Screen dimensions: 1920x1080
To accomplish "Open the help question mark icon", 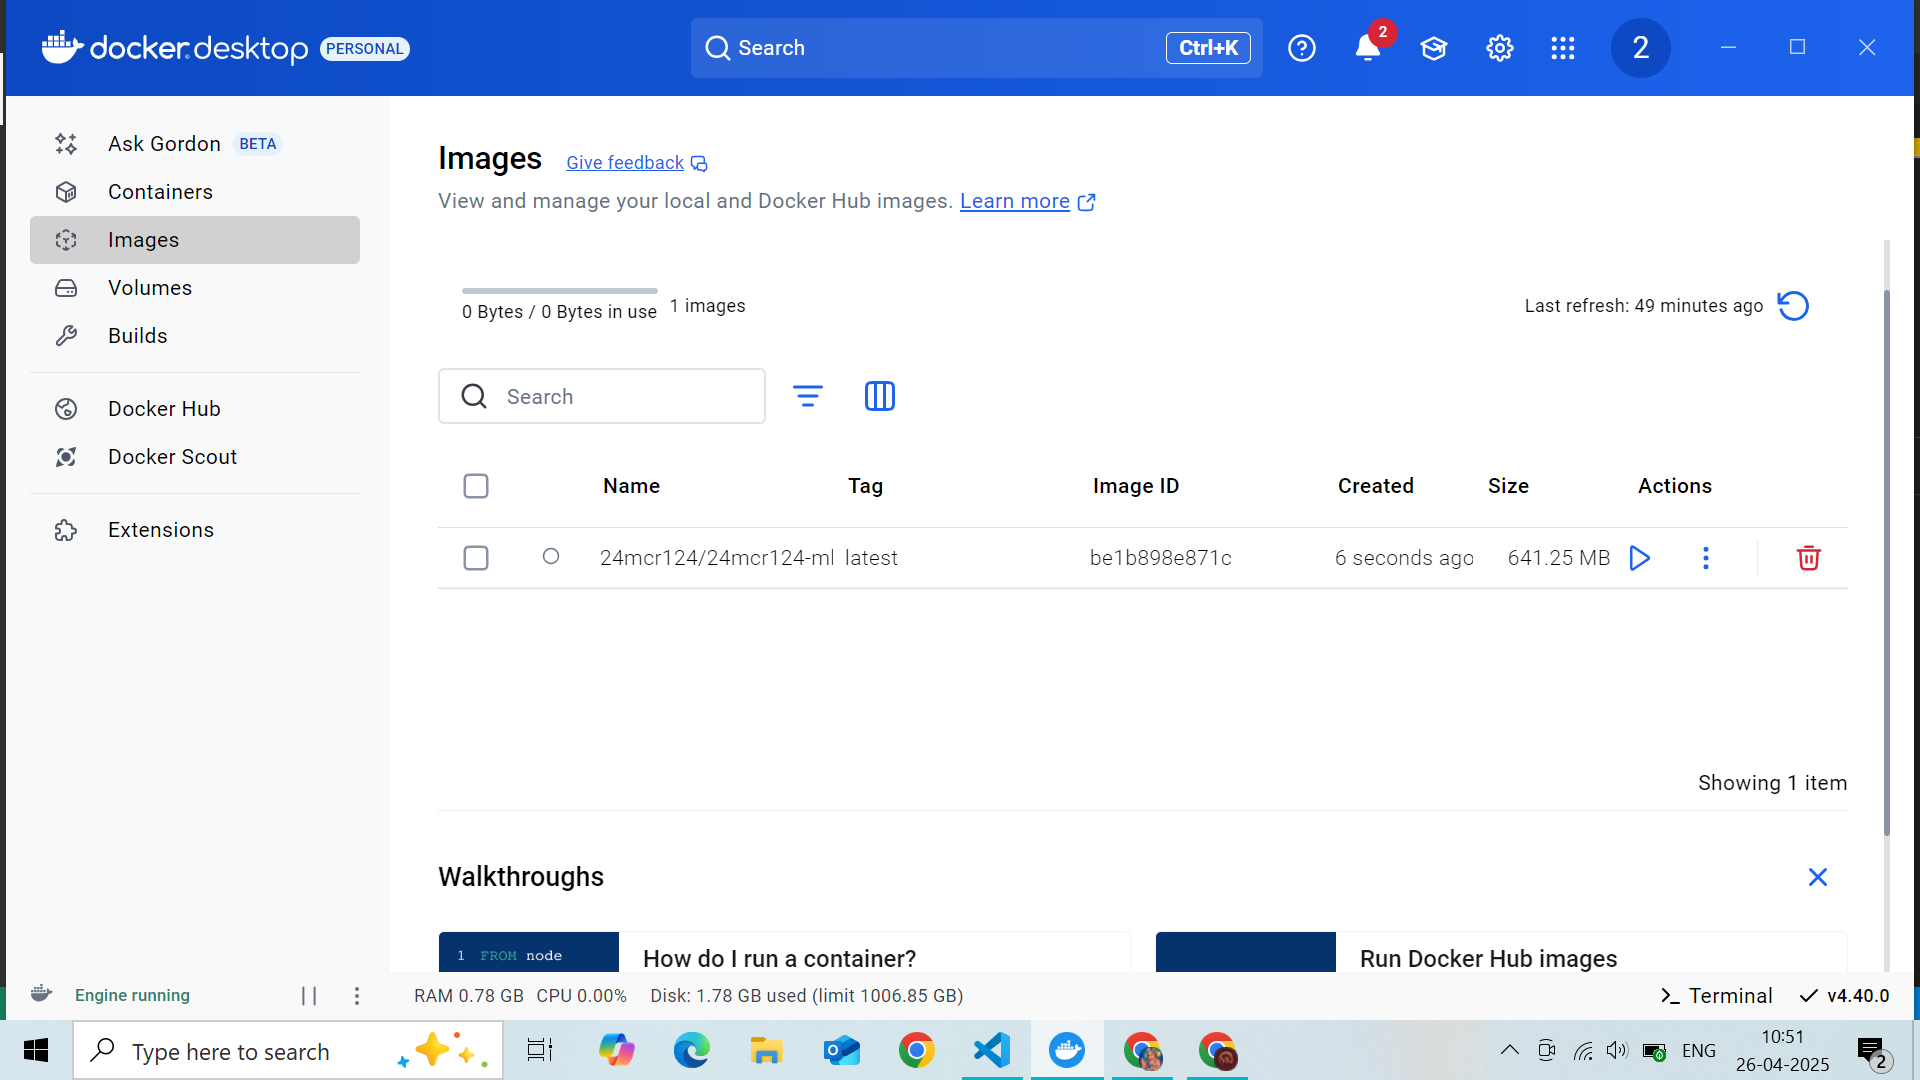I will click(1302, 48).
